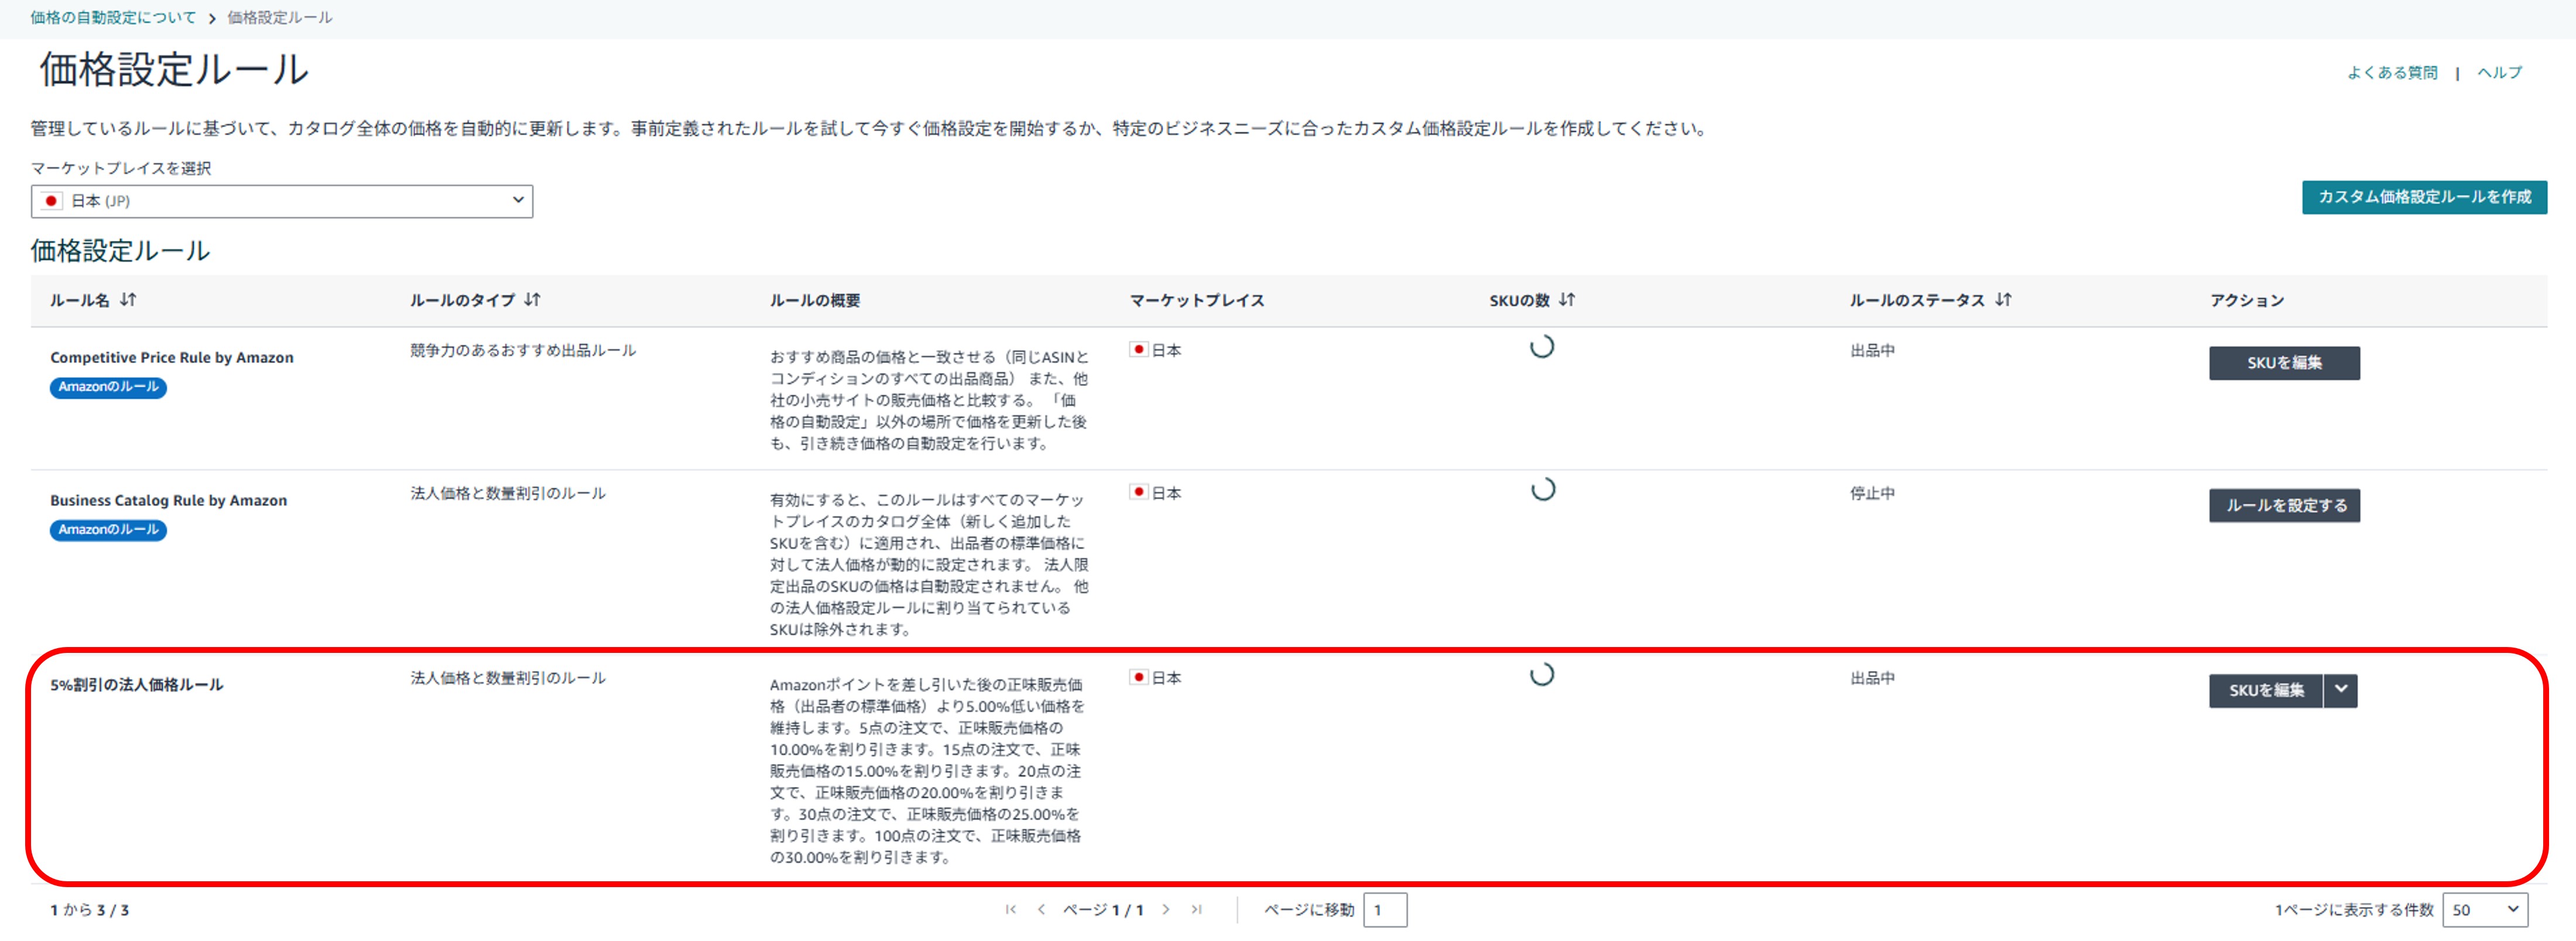This screenshot has height=941, width=2576.
Task: Open よくある質問 link
Action: tap(2392, 72)
